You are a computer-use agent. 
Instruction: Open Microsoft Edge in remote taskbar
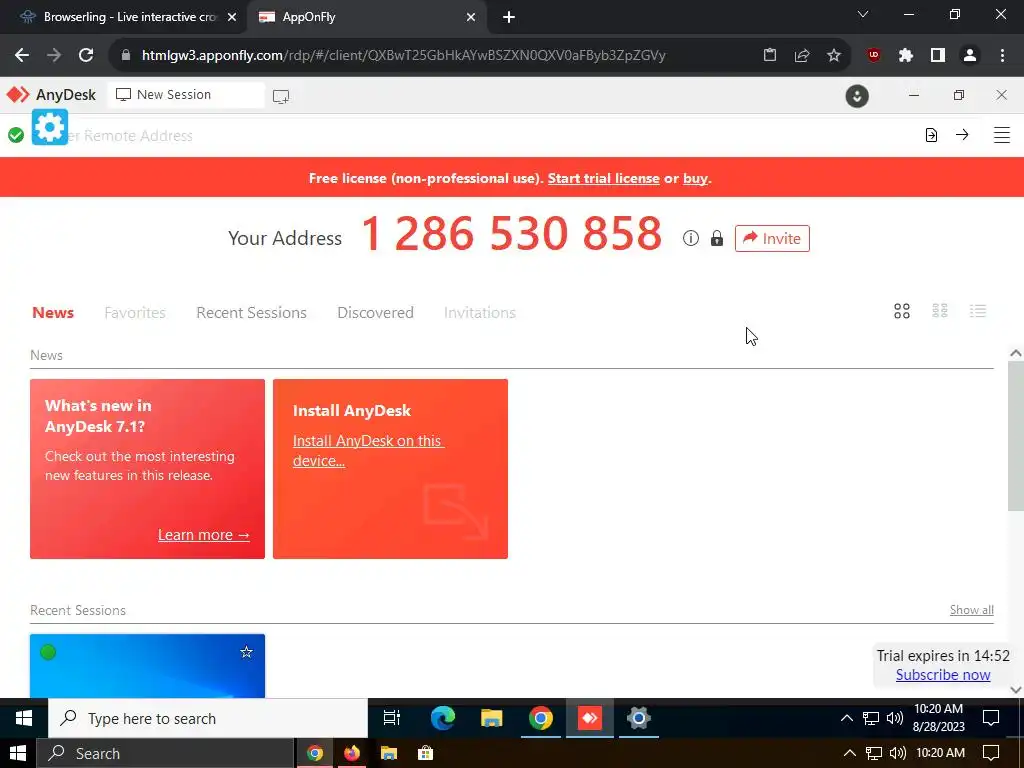(x=443, y=718)
